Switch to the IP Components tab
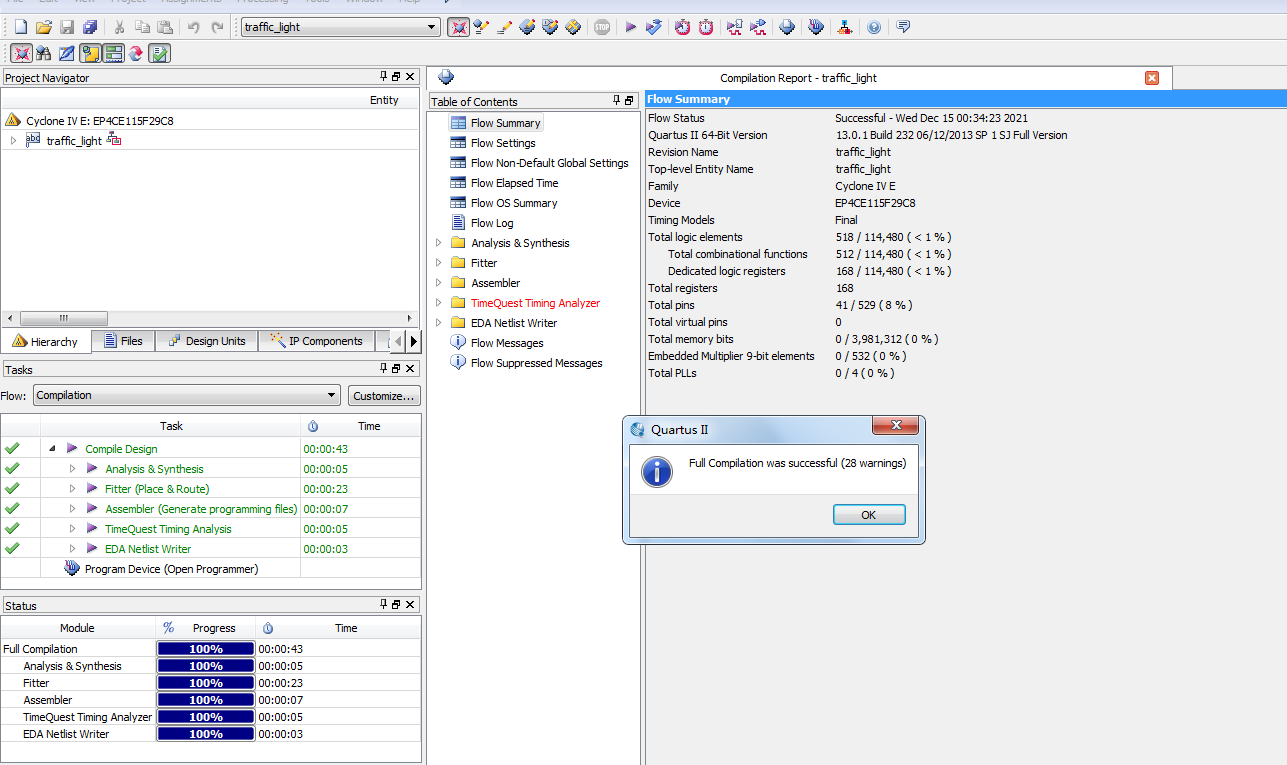Viewport: 1287px width, 765px height. tap(316, 341)
